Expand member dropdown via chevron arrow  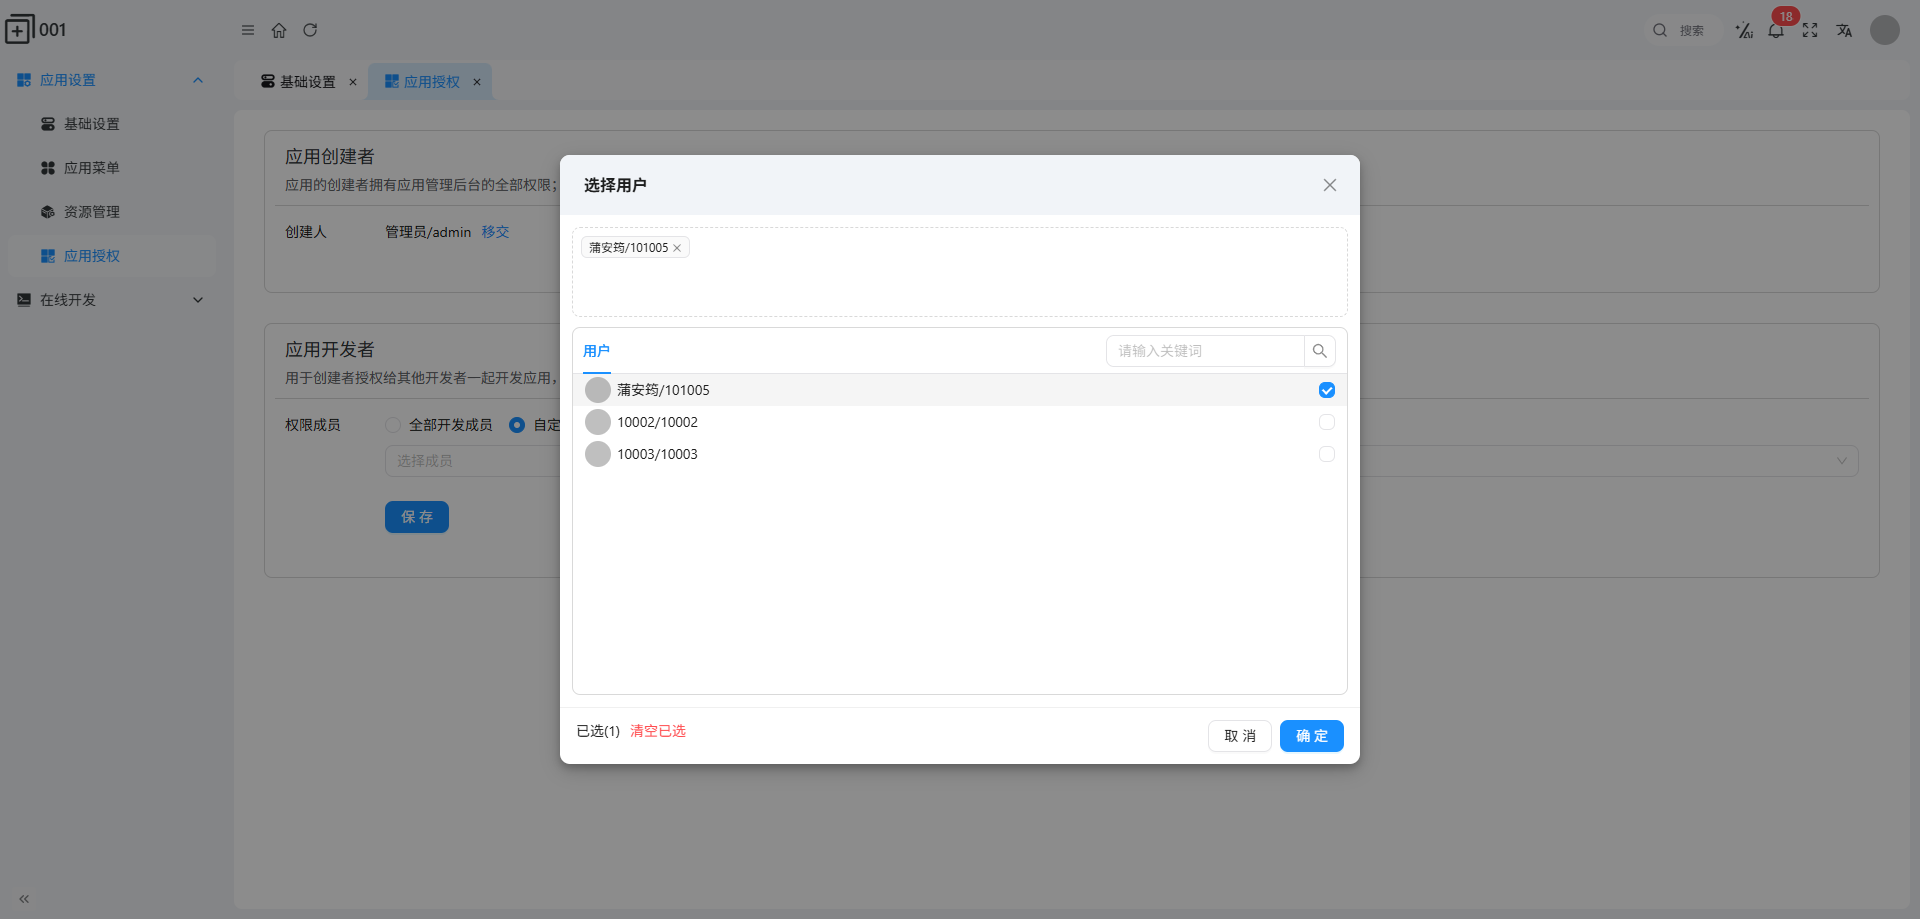pyautogui.click(x=1842, y=461)
